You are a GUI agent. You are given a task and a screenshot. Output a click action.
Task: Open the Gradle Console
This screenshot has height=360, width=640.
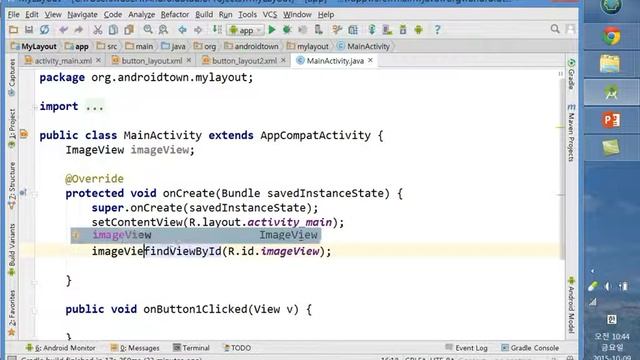[x=530, y=348]
